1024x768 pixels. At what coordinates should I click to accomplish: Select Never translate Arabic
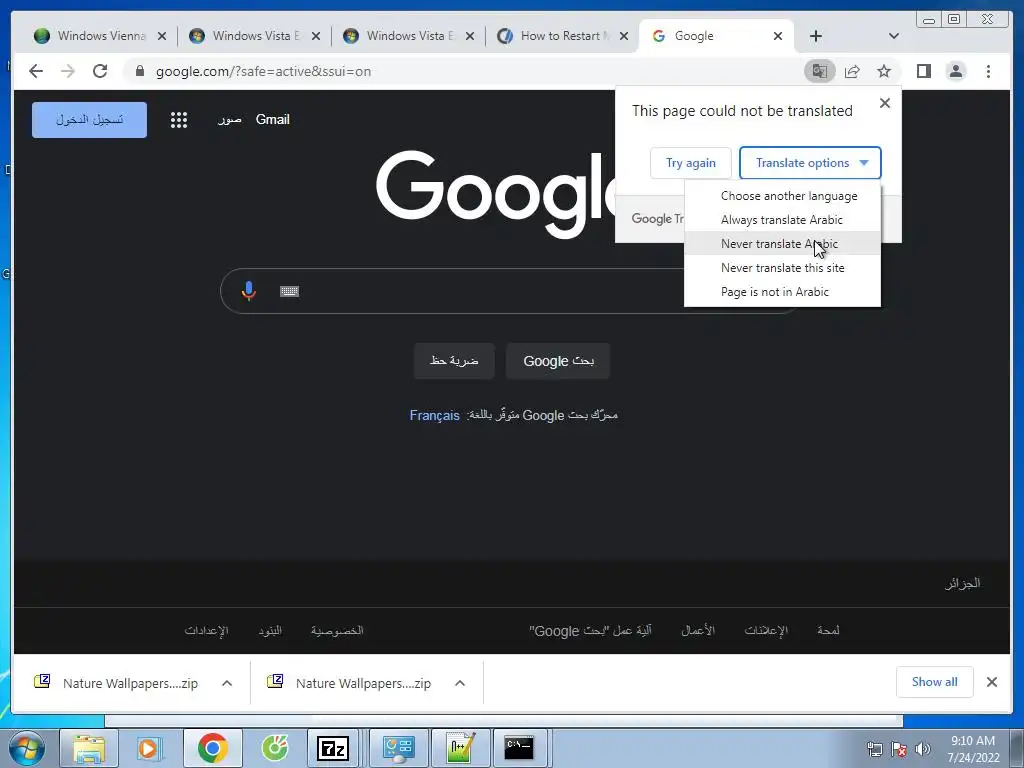pos(782,244)
